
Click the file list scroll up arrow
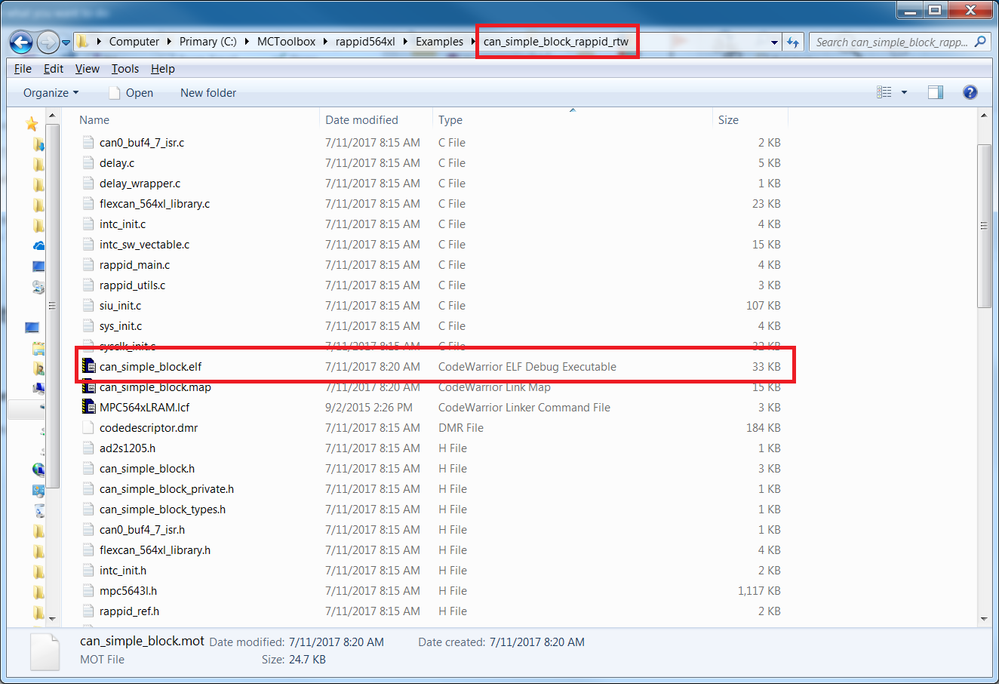pyautogui.click(x=984, y=116)
